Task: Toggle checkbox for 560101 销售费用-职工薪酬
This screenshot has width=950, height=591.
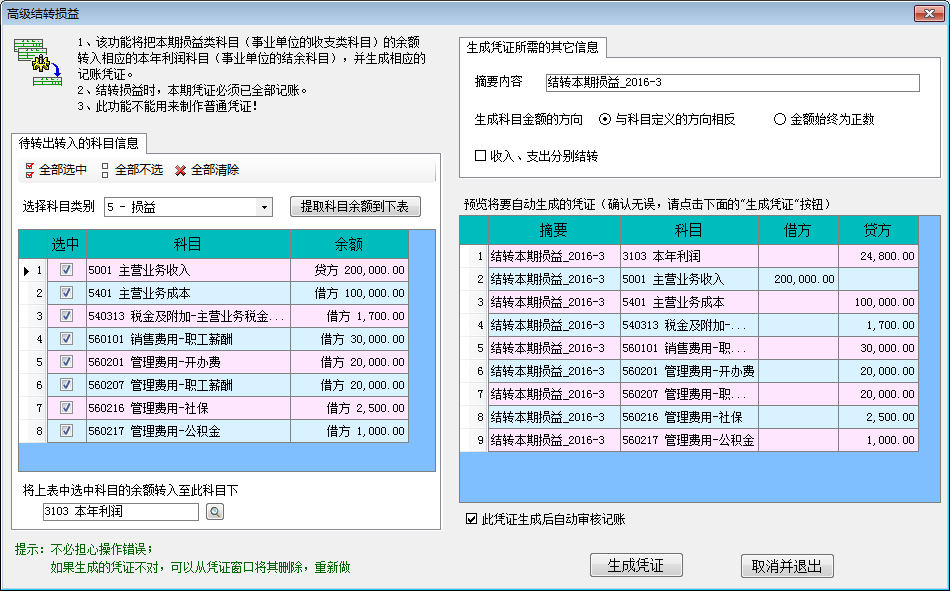Action: [x=67, y=339]
